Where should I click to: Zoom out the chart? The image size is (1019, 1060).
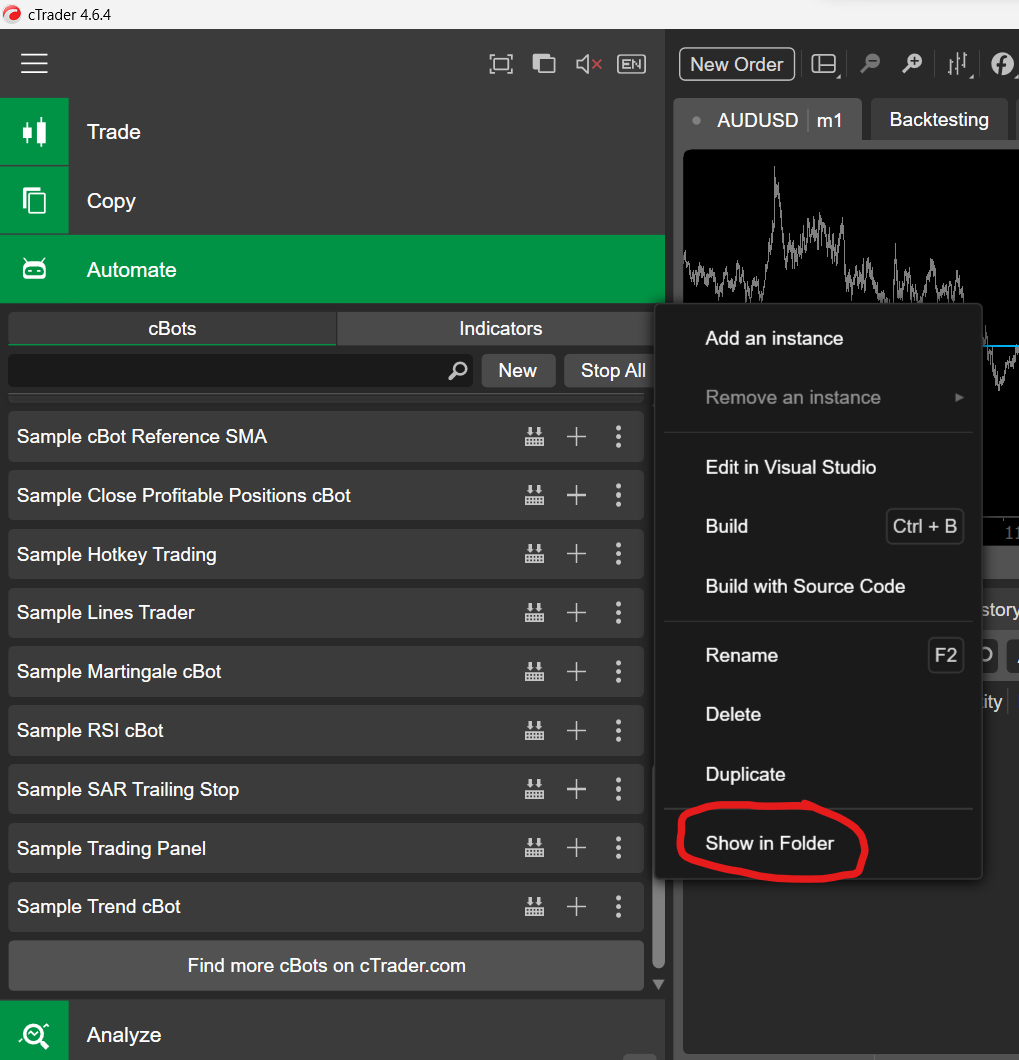870,64
